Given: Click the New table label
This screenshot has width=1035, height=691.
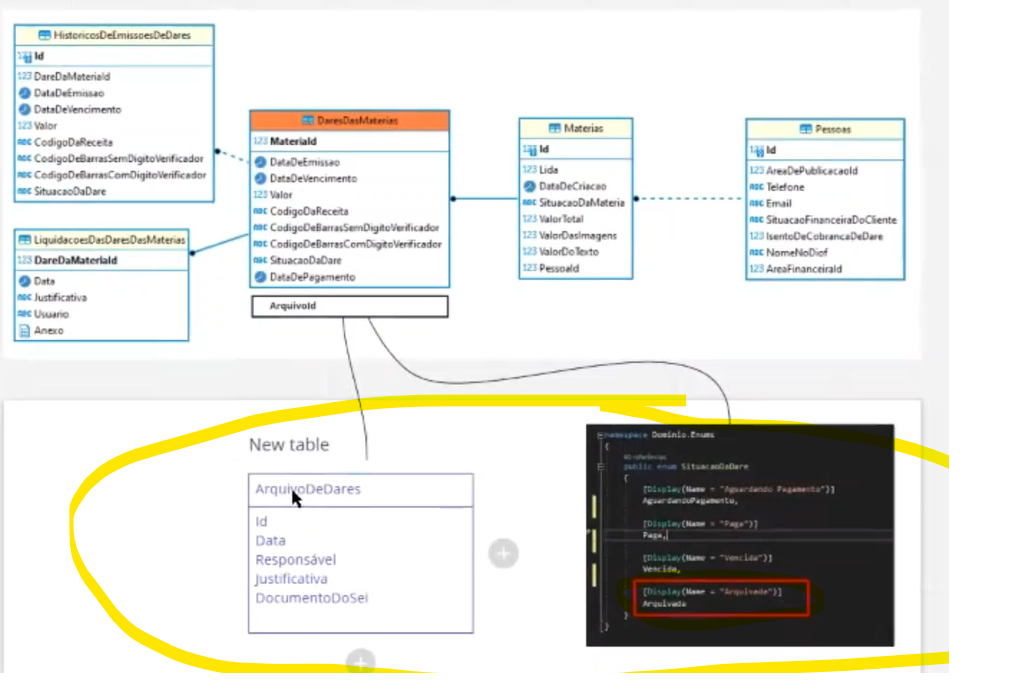Looking at the screenshot, I should point(289,445).
